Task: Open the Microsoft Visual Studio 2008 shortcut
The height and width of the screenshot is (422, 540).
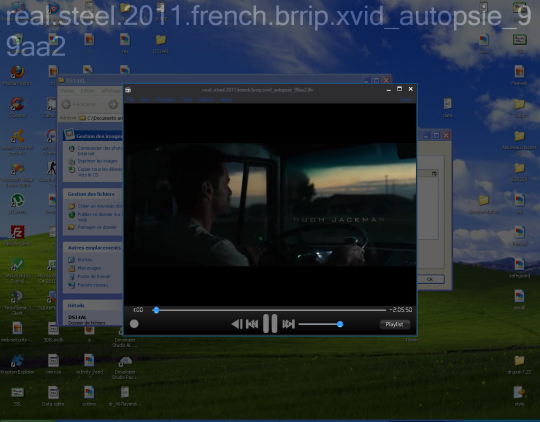Action: (x=17, y=175)
